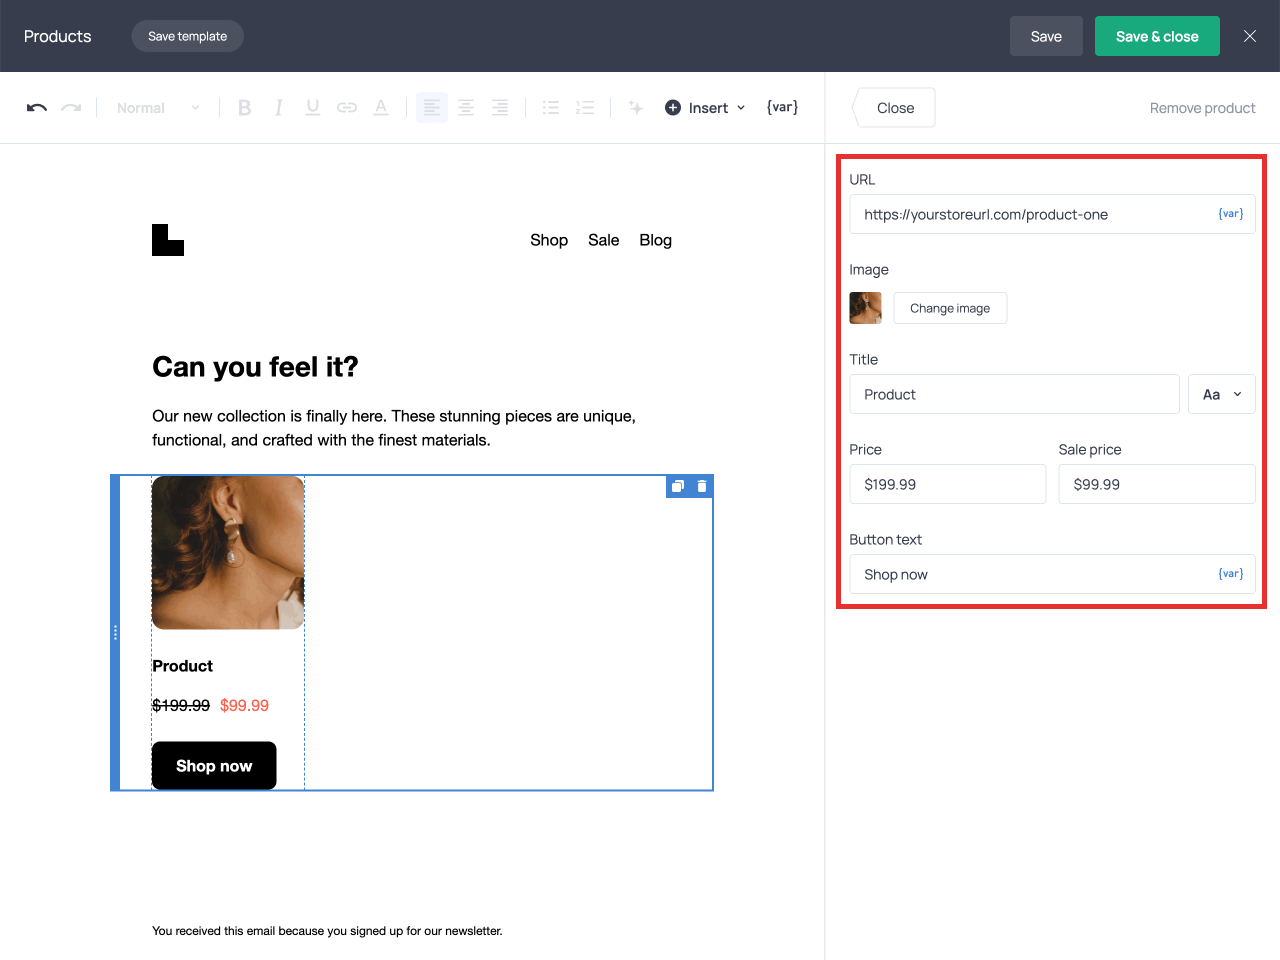Image resolution: width=1280 pixels, height=960 pixels.
Task: Create a bulleted list
Action: (551, 107)
